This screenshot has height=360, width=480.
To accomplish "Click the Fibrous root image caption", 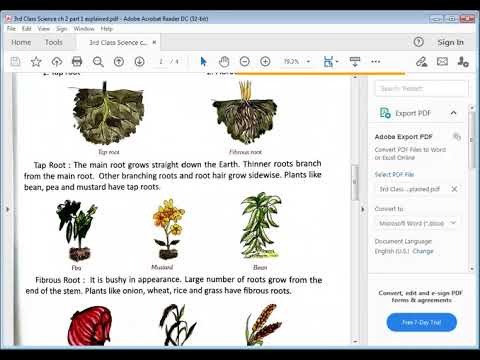I will coord(245,152).
